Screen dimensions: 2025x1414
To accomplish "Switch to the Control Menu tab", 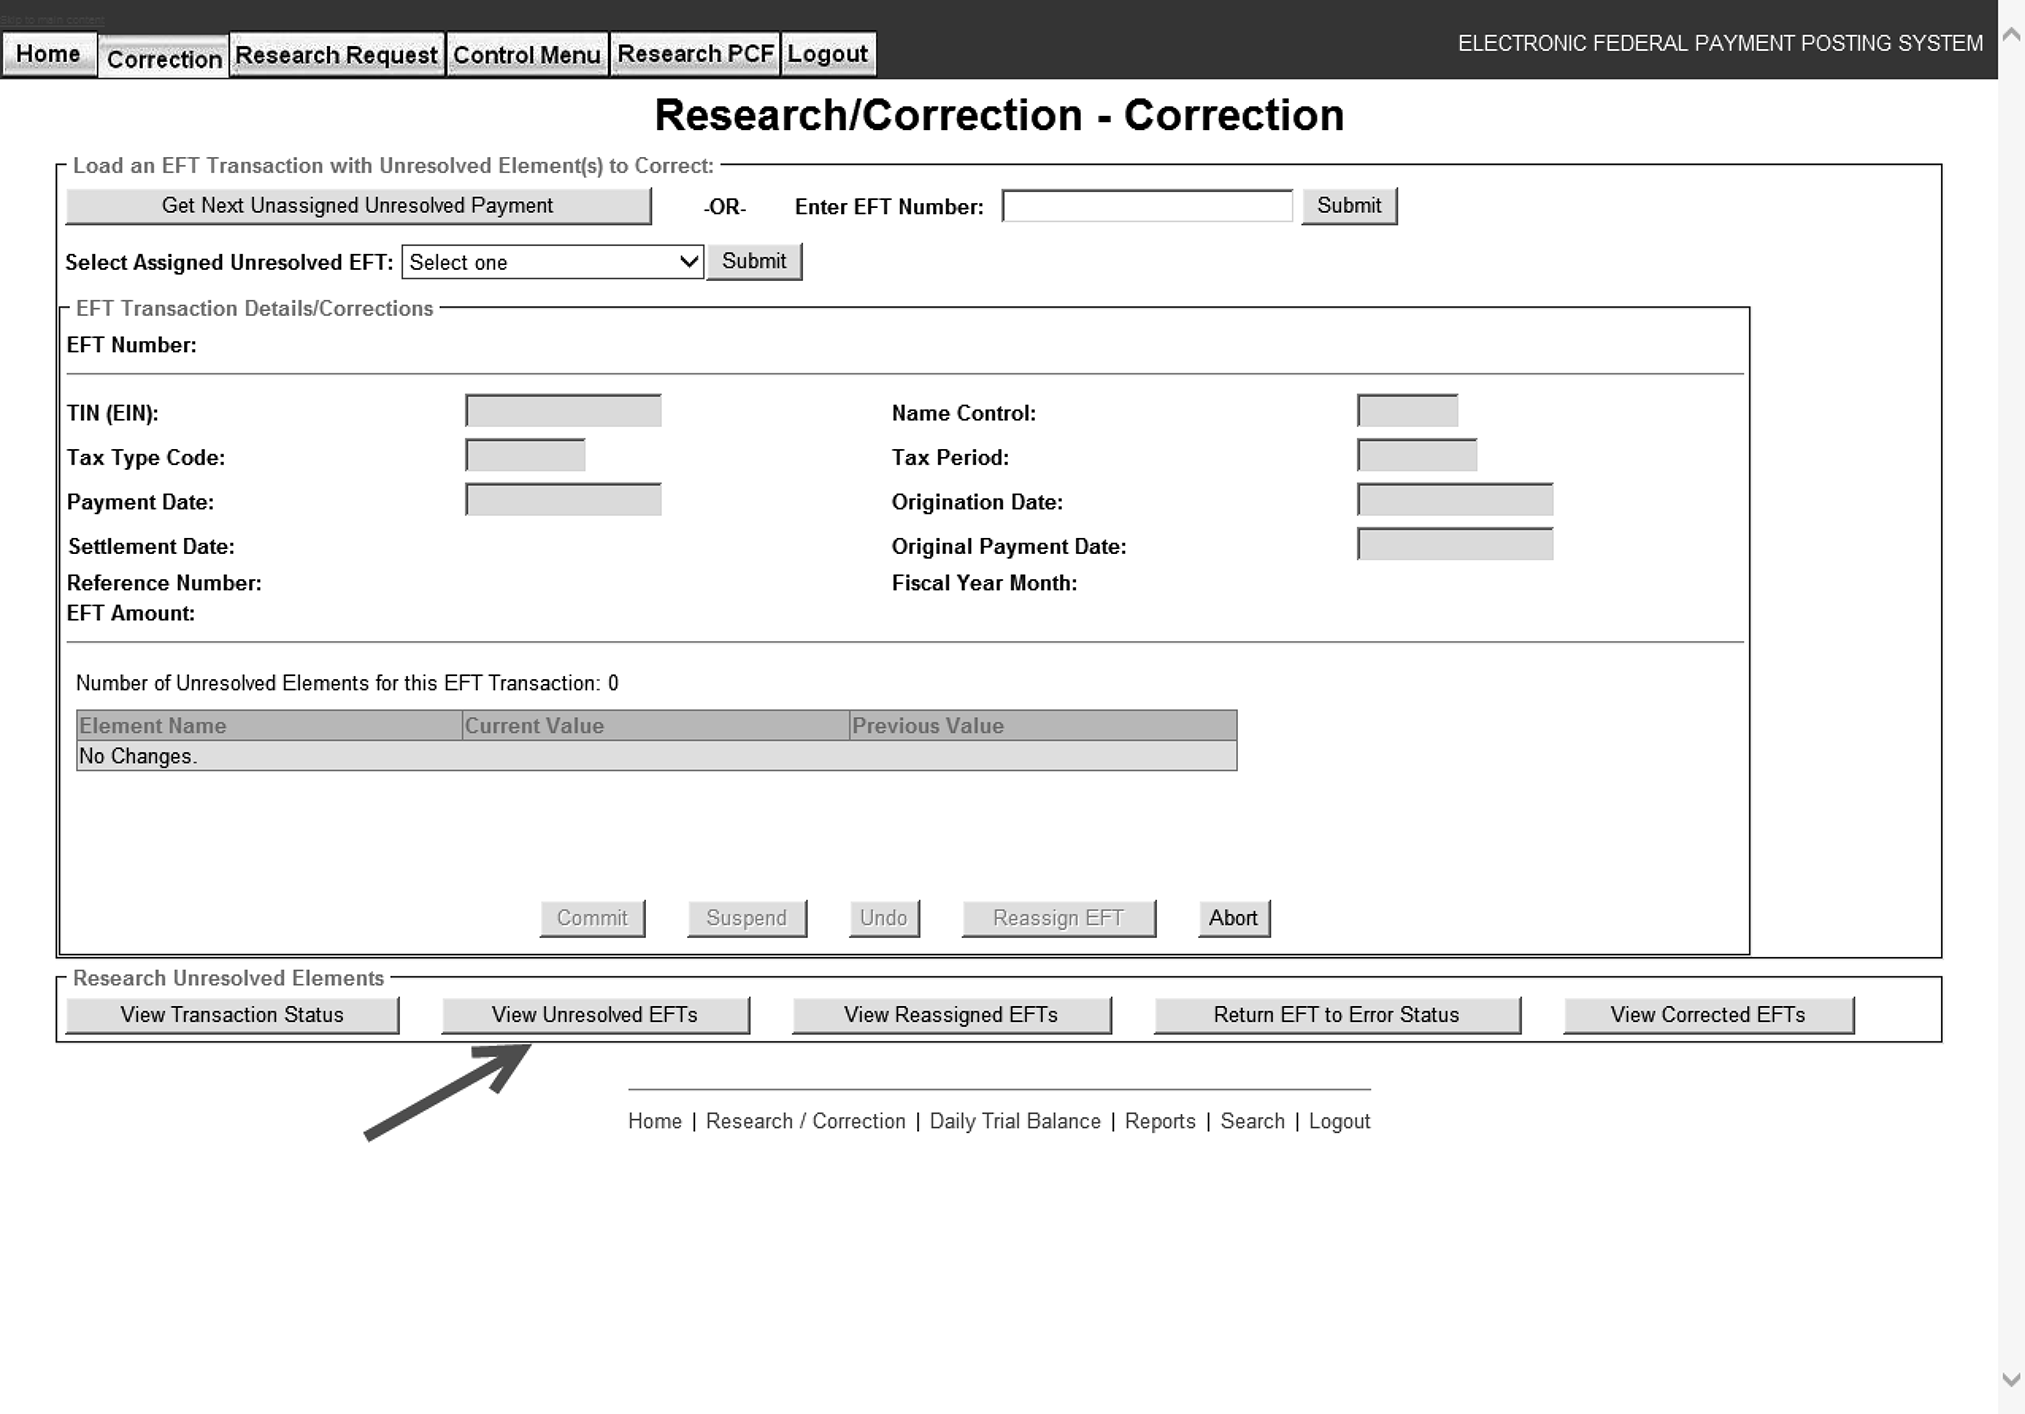I will coord(526,55).
